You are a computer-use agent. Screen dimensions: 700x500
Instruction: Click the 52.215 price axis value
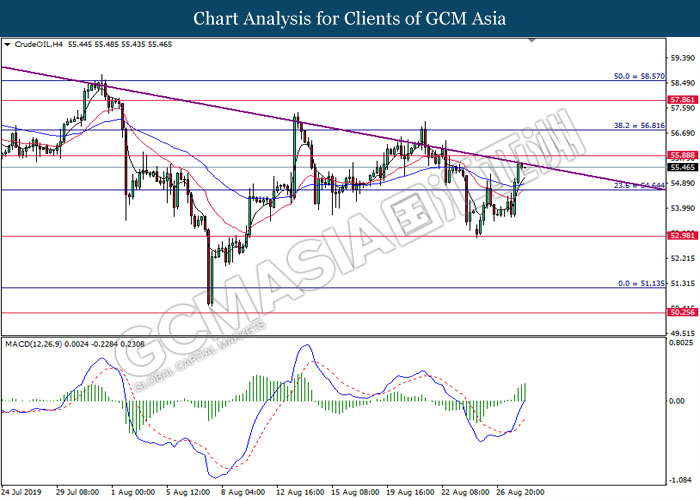(683, 258)
